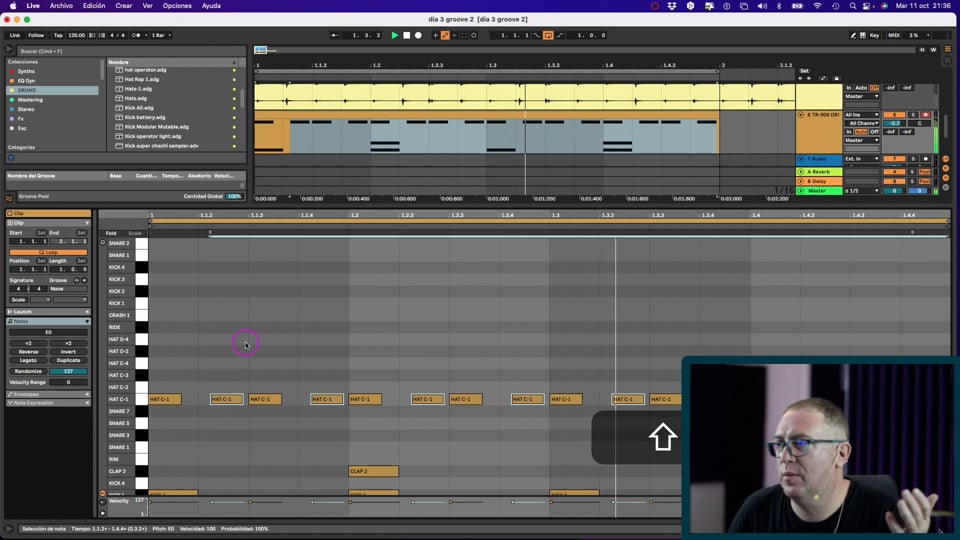
Task: Open the All Ins input dropdown
Action: pyautogui.click(x=862, y=115)
